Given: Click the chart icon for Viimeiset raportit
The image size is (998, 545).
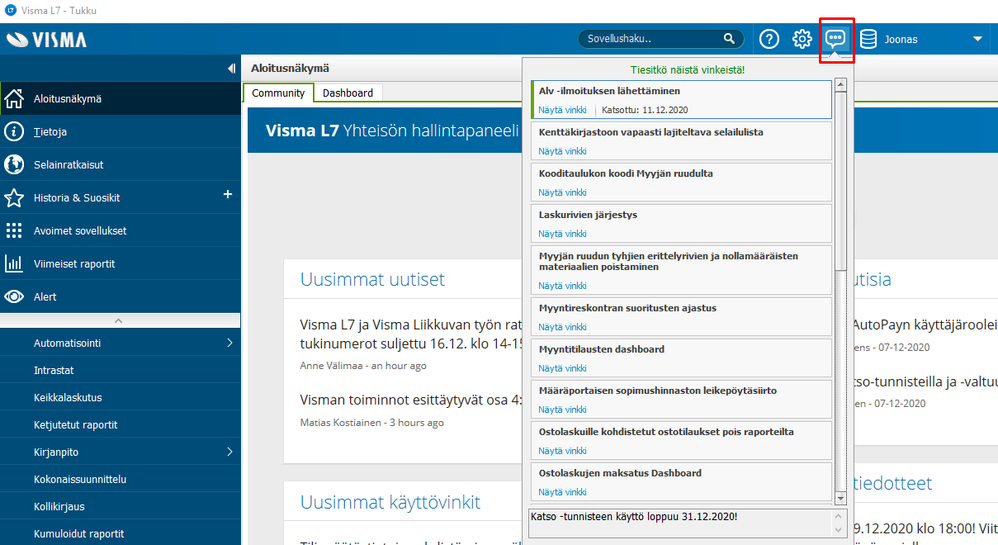Looking at the screenshot, I should pyautogui.click(x=14, y=264).
